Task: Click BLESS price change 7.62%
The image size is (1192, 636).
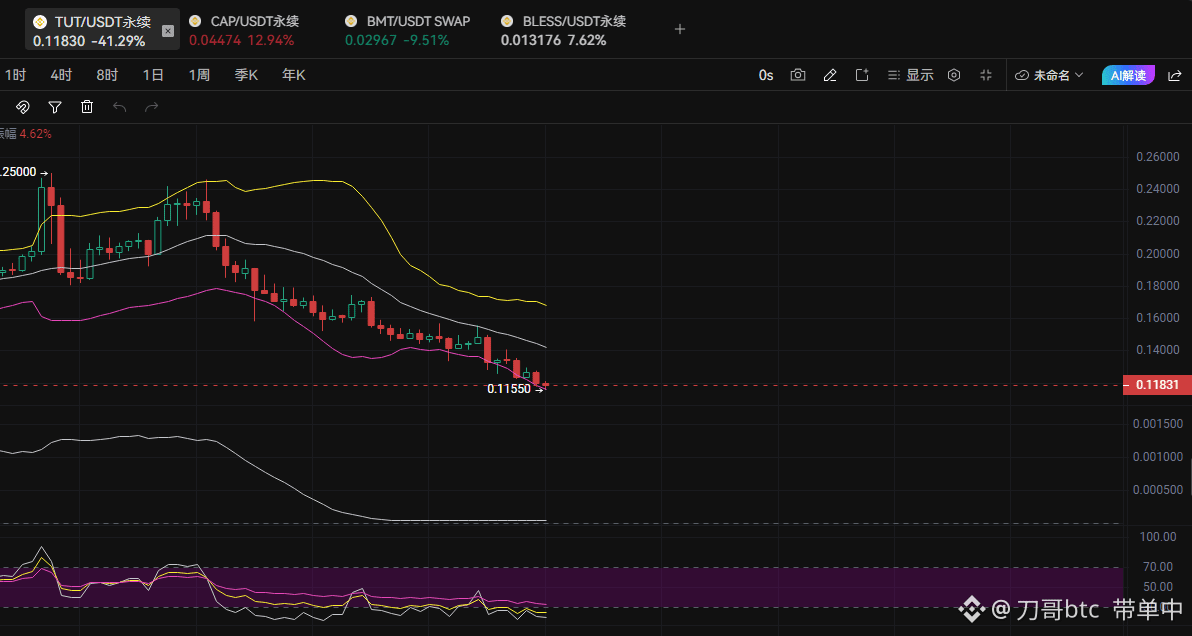Action: 586,40
